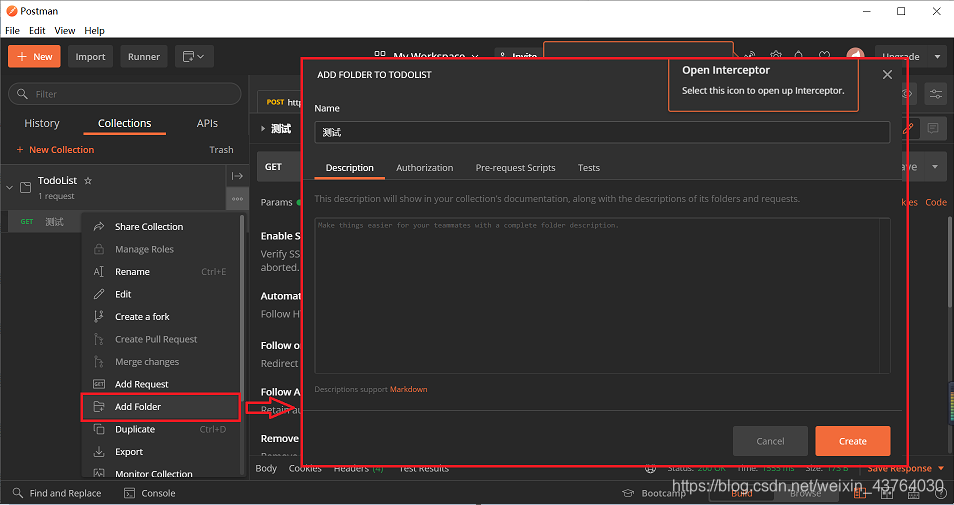This screenshot has width=954, height=505.
Task: Switch to the APIs tab
Action: (207, 123)
